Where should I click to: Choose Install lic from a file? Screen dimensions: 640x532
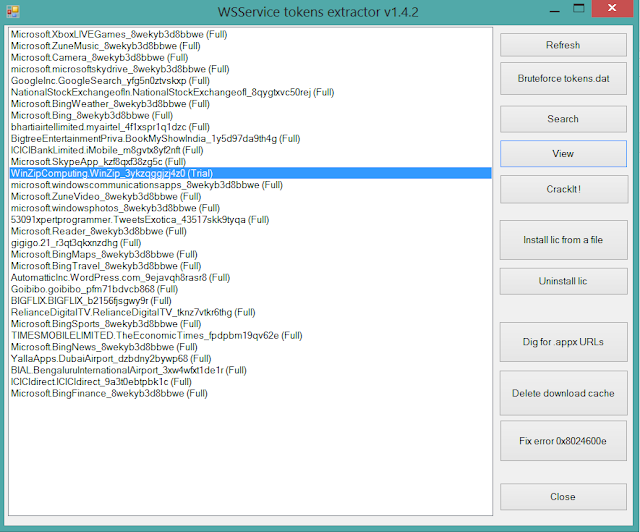[563, 240]
